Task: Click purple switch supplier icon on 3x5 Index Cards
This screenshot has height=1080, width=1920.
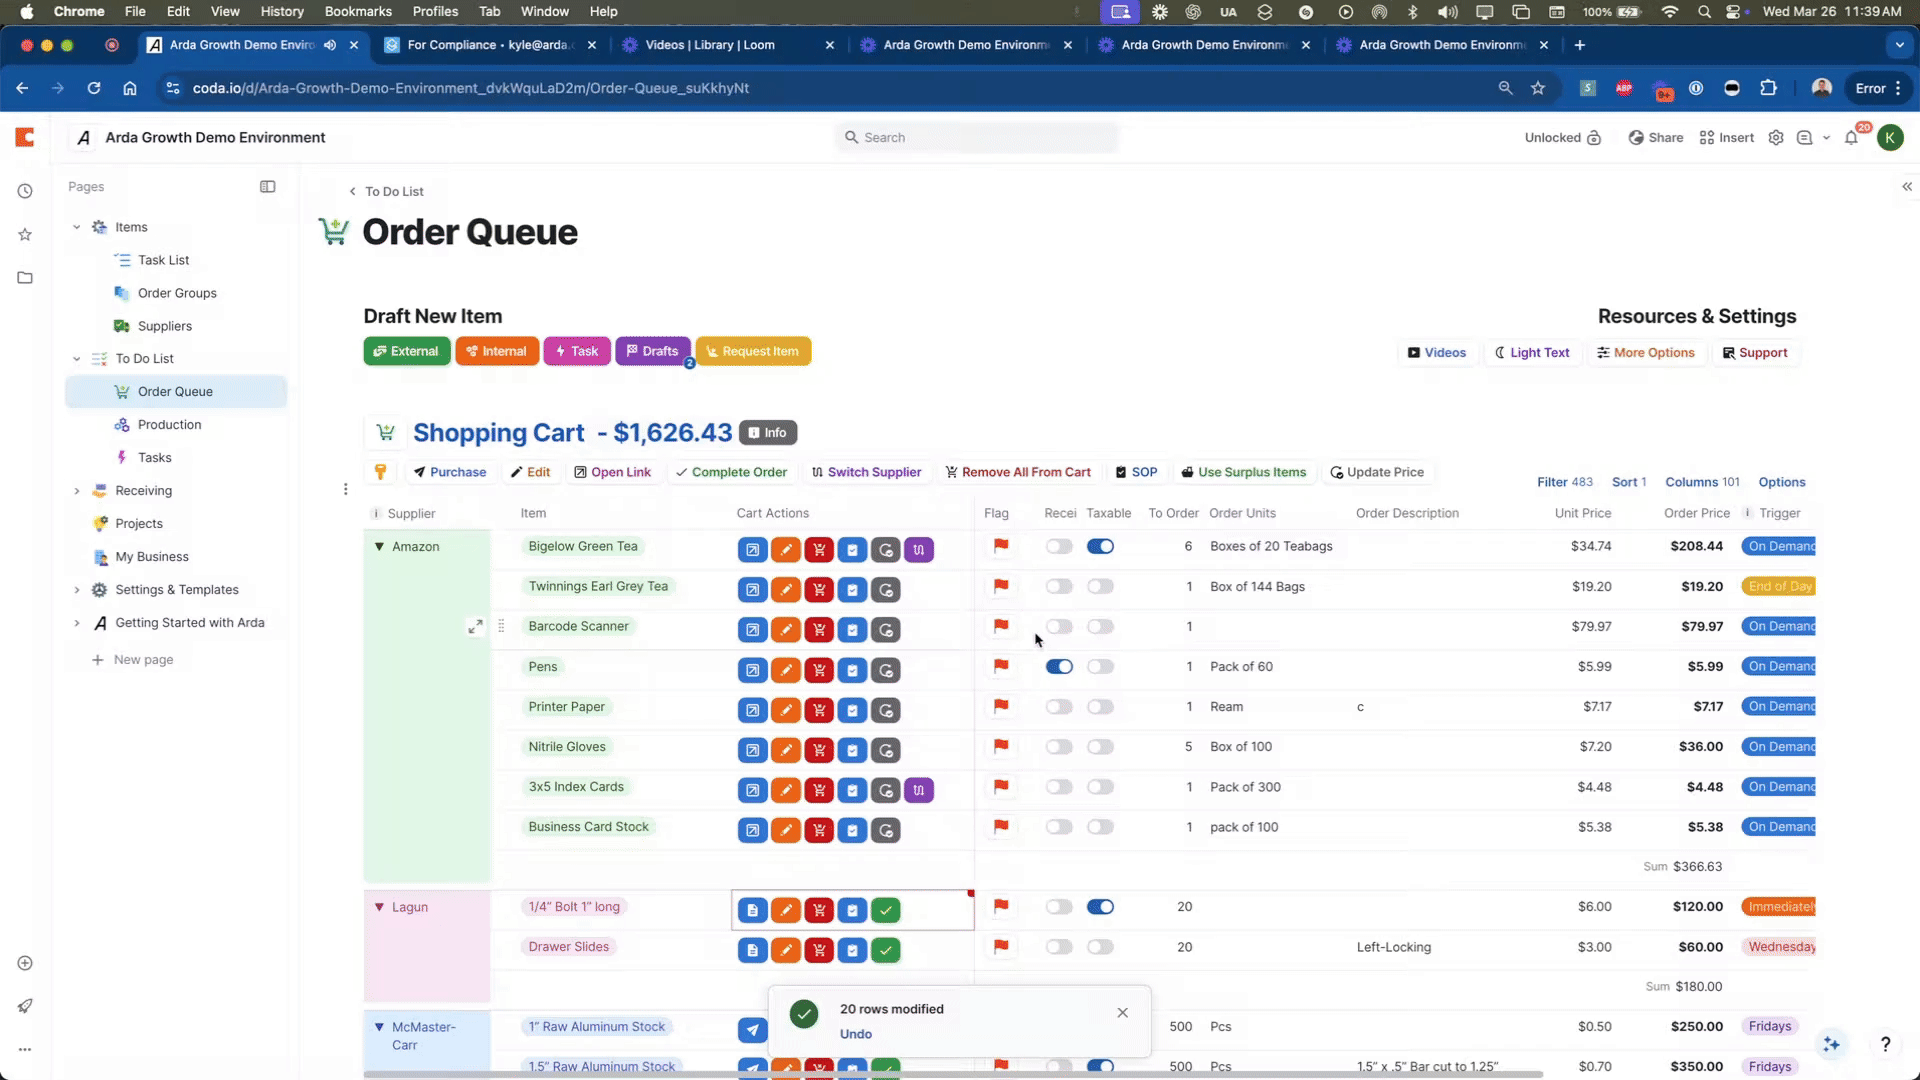Action: tap(919, 790)
